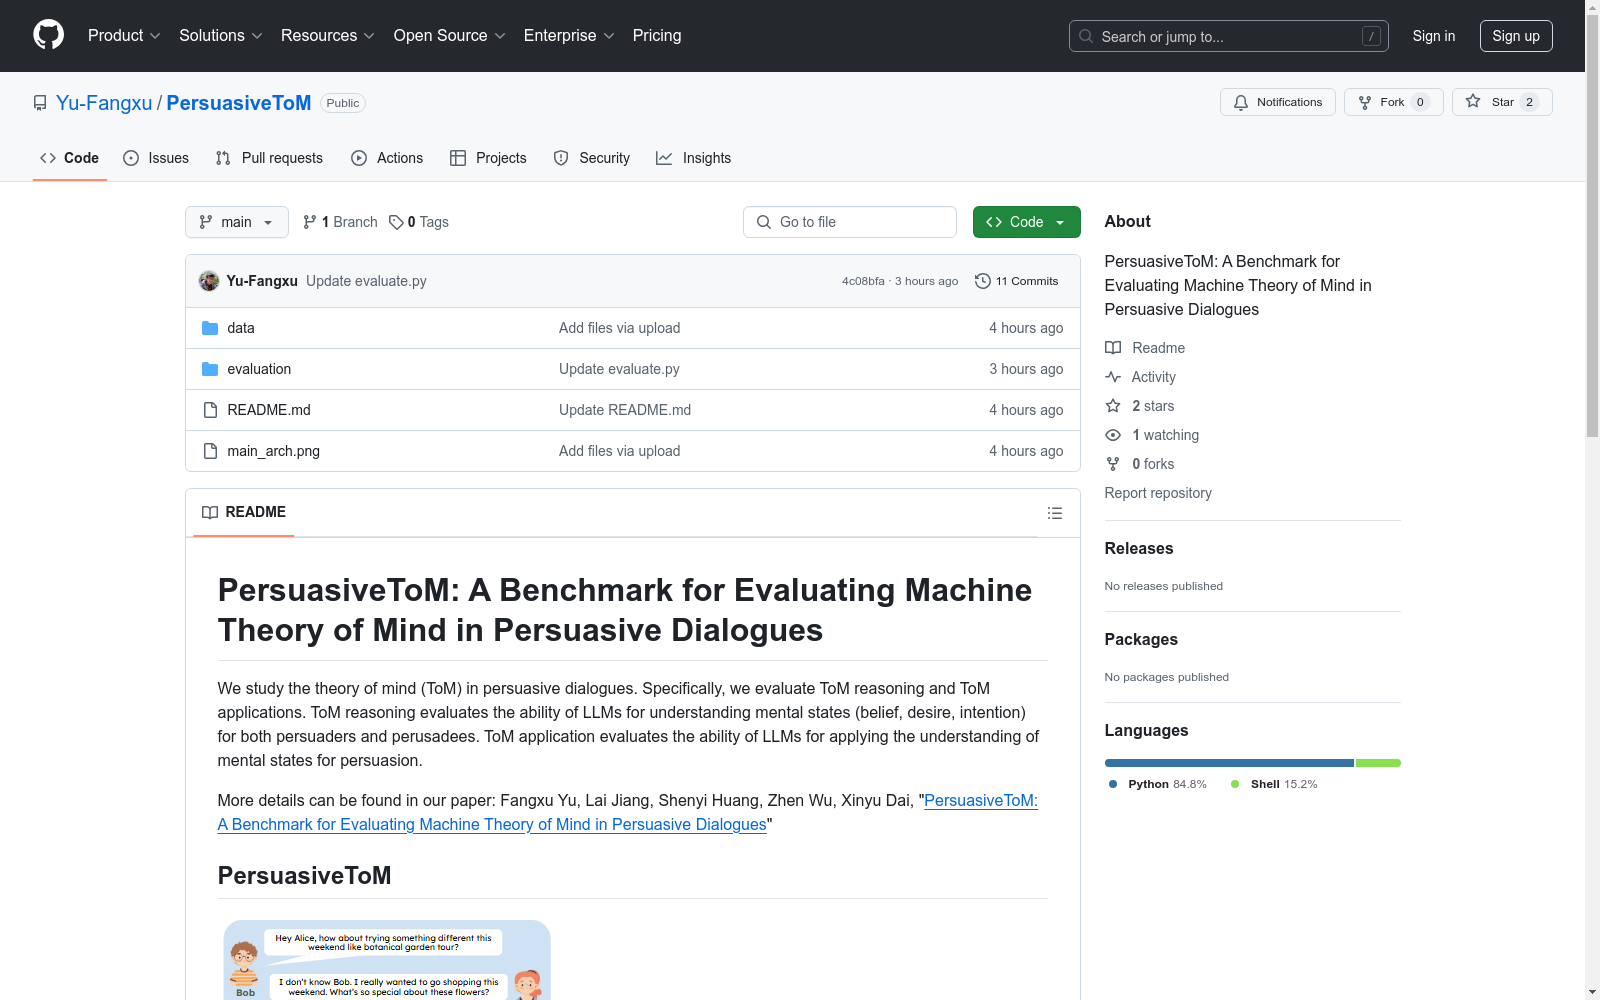View the 1 Branch link
The width and height of the screenshot is (1600, 1000).
pyautogui.click(x=340, y=222)
